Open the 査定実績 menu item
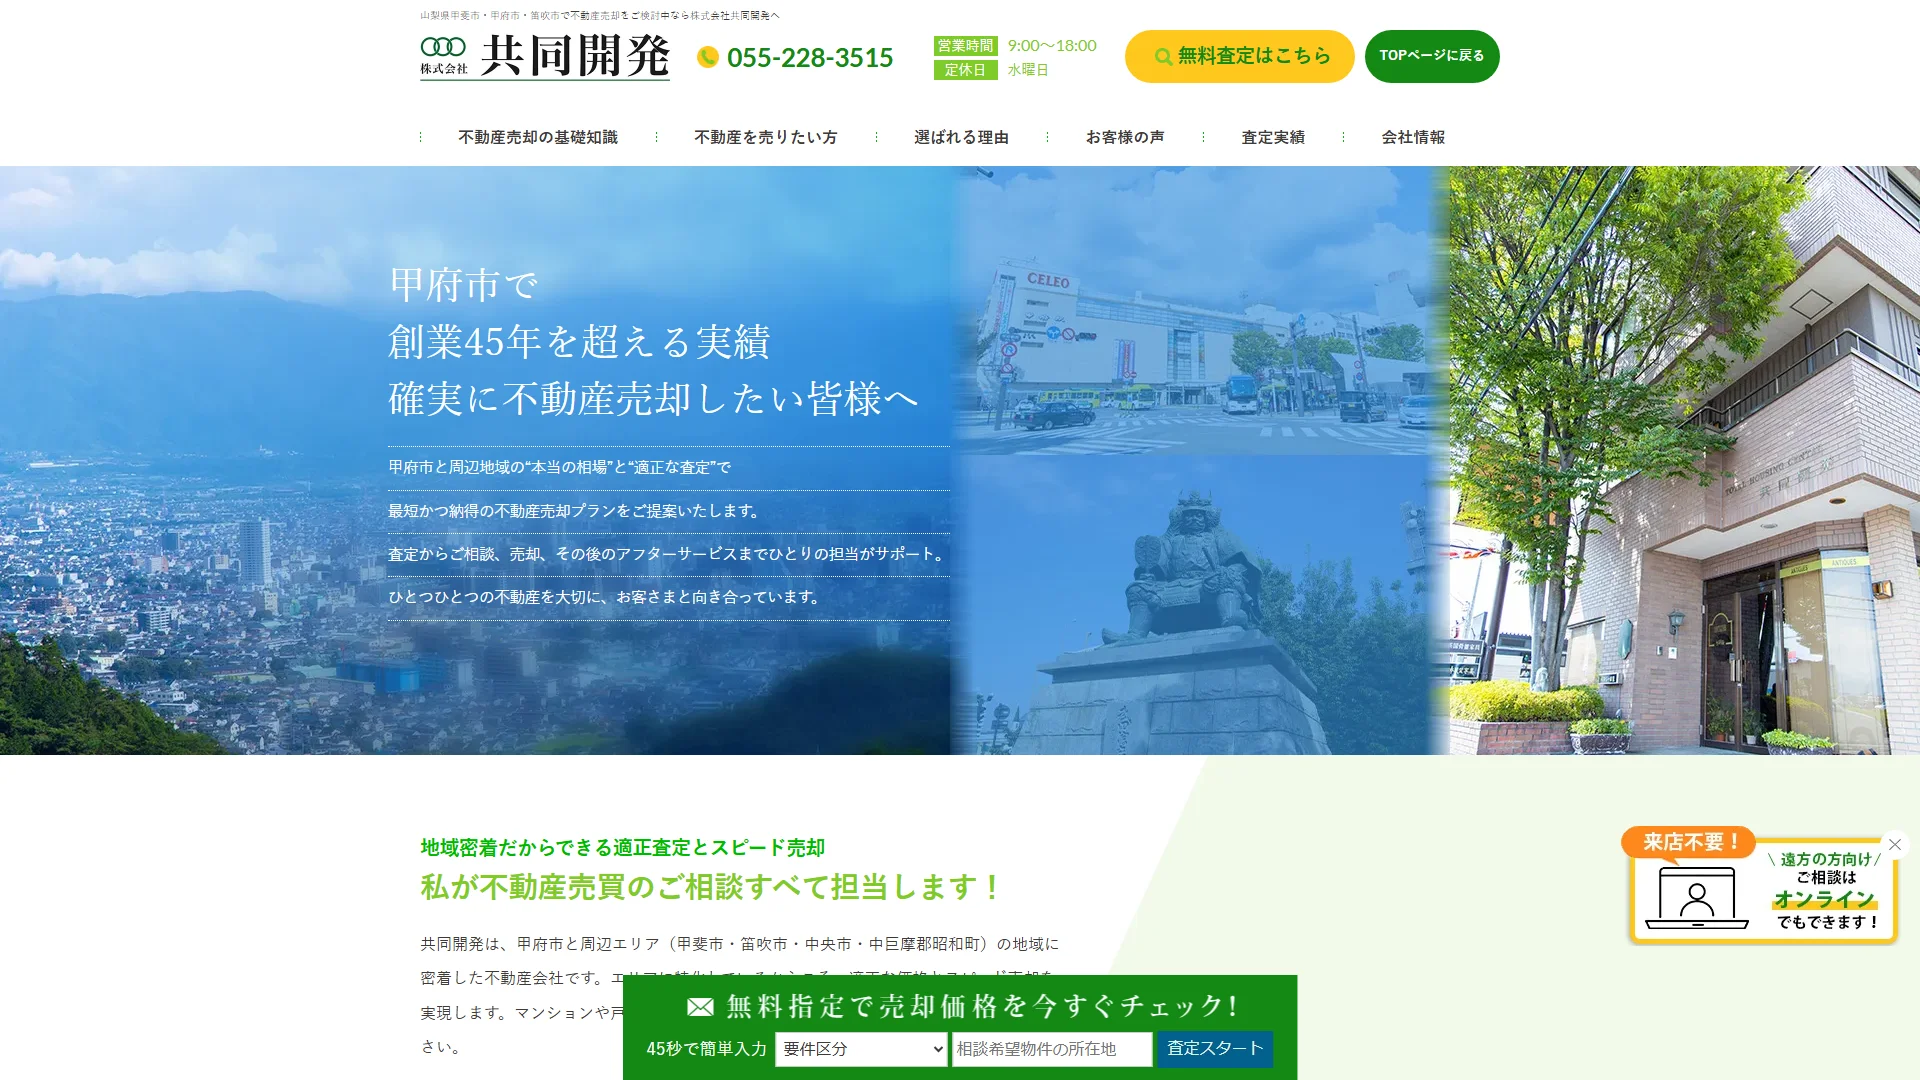The height and width of the screenshot is (1080, 1920). (x=1273, y=137)
